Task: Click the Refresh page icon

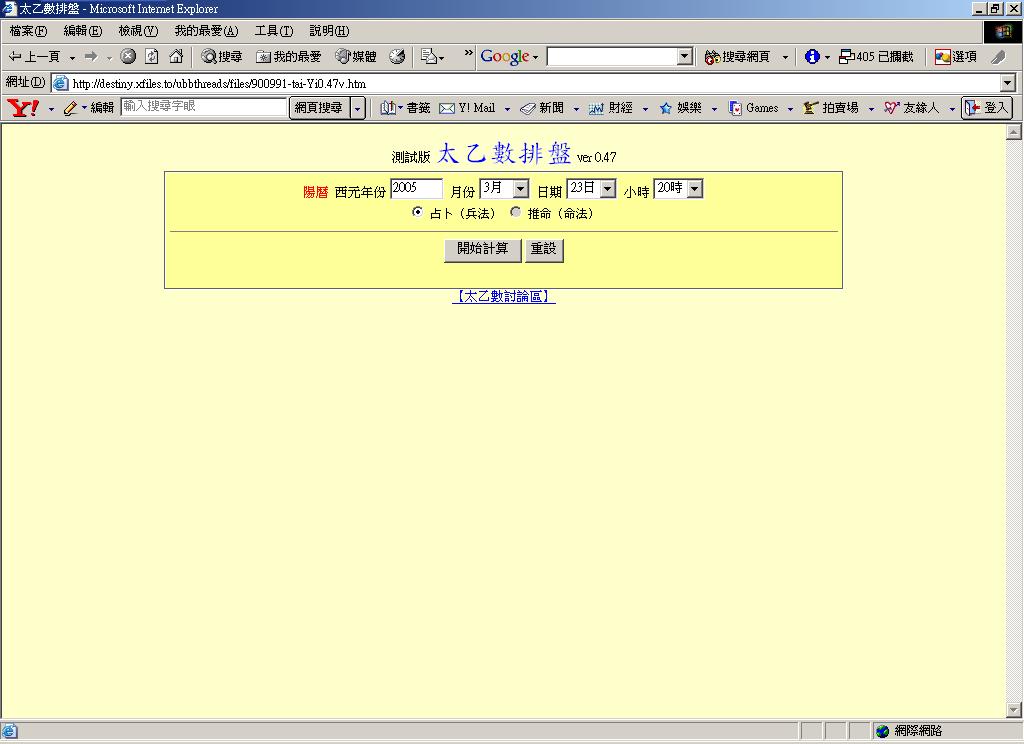Action: coord(152,57)
